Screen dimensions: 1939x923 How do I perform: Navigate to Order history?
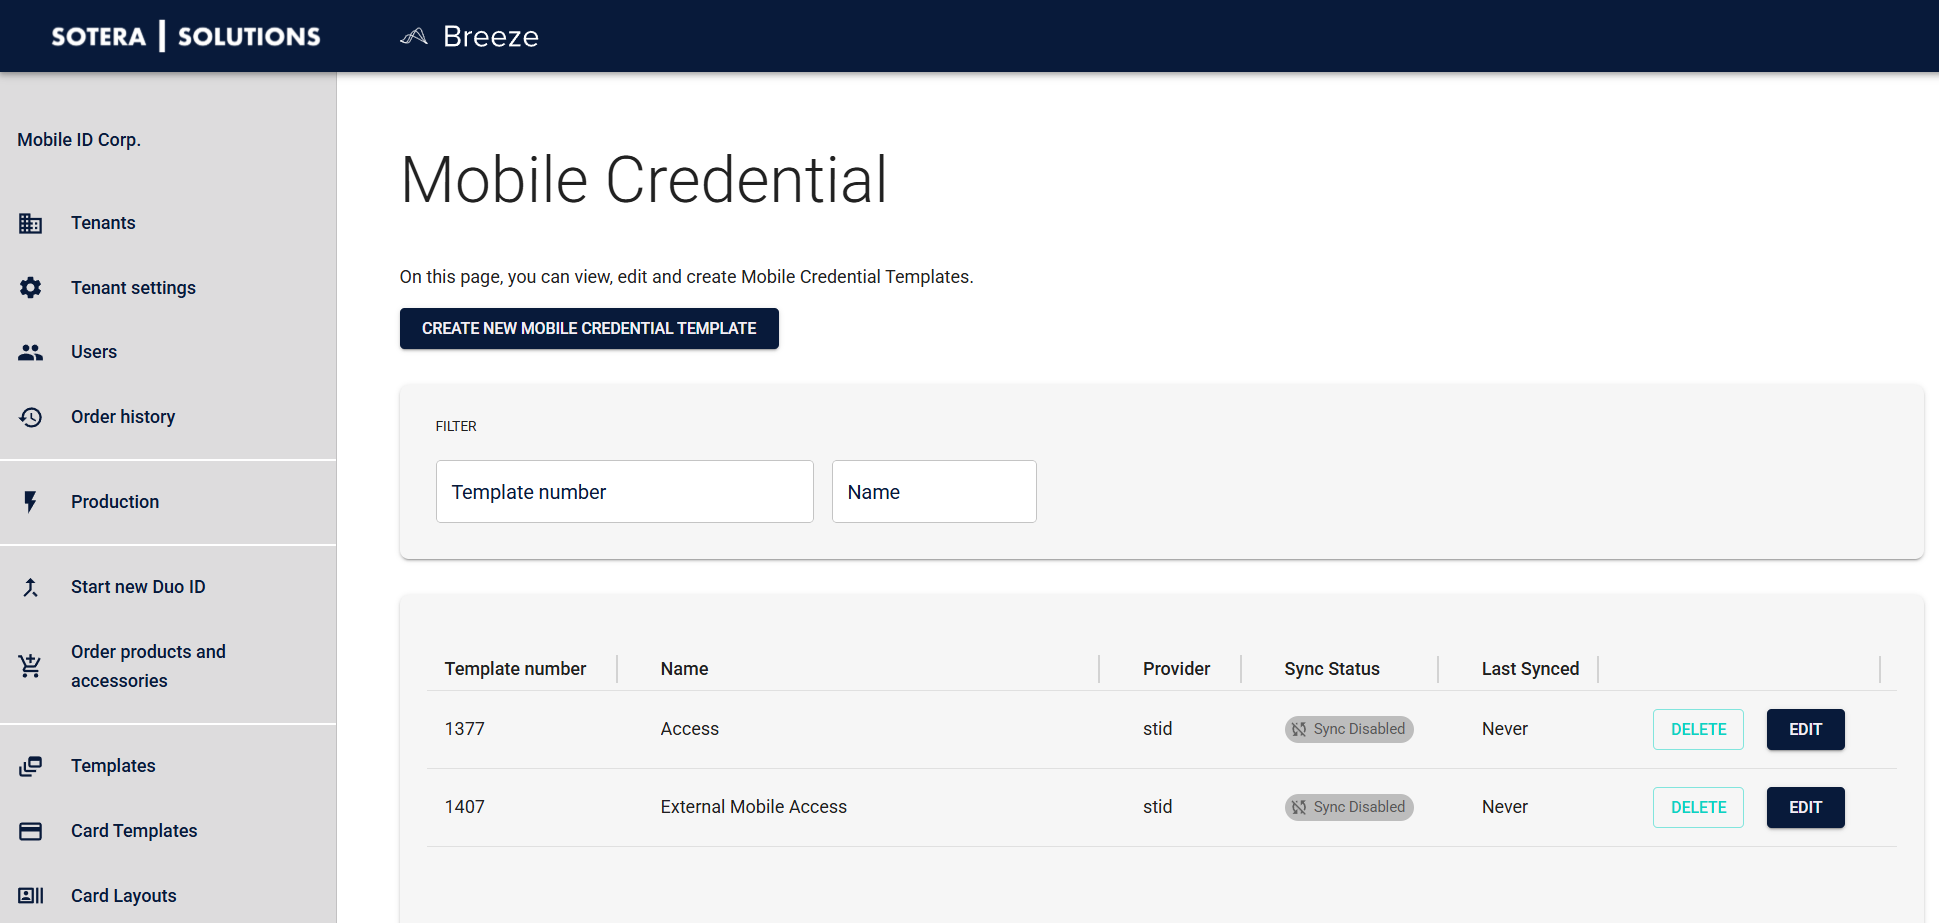122,417
